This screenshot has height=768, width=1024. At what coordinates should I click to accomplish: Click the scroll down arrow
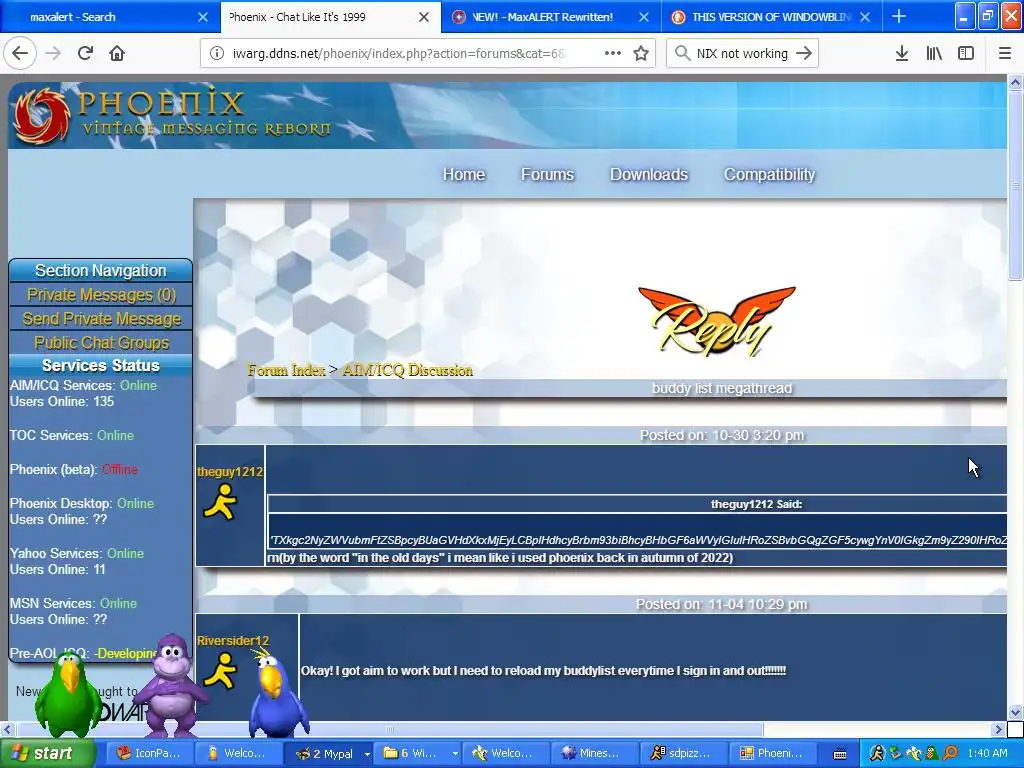pos(1015,712)
